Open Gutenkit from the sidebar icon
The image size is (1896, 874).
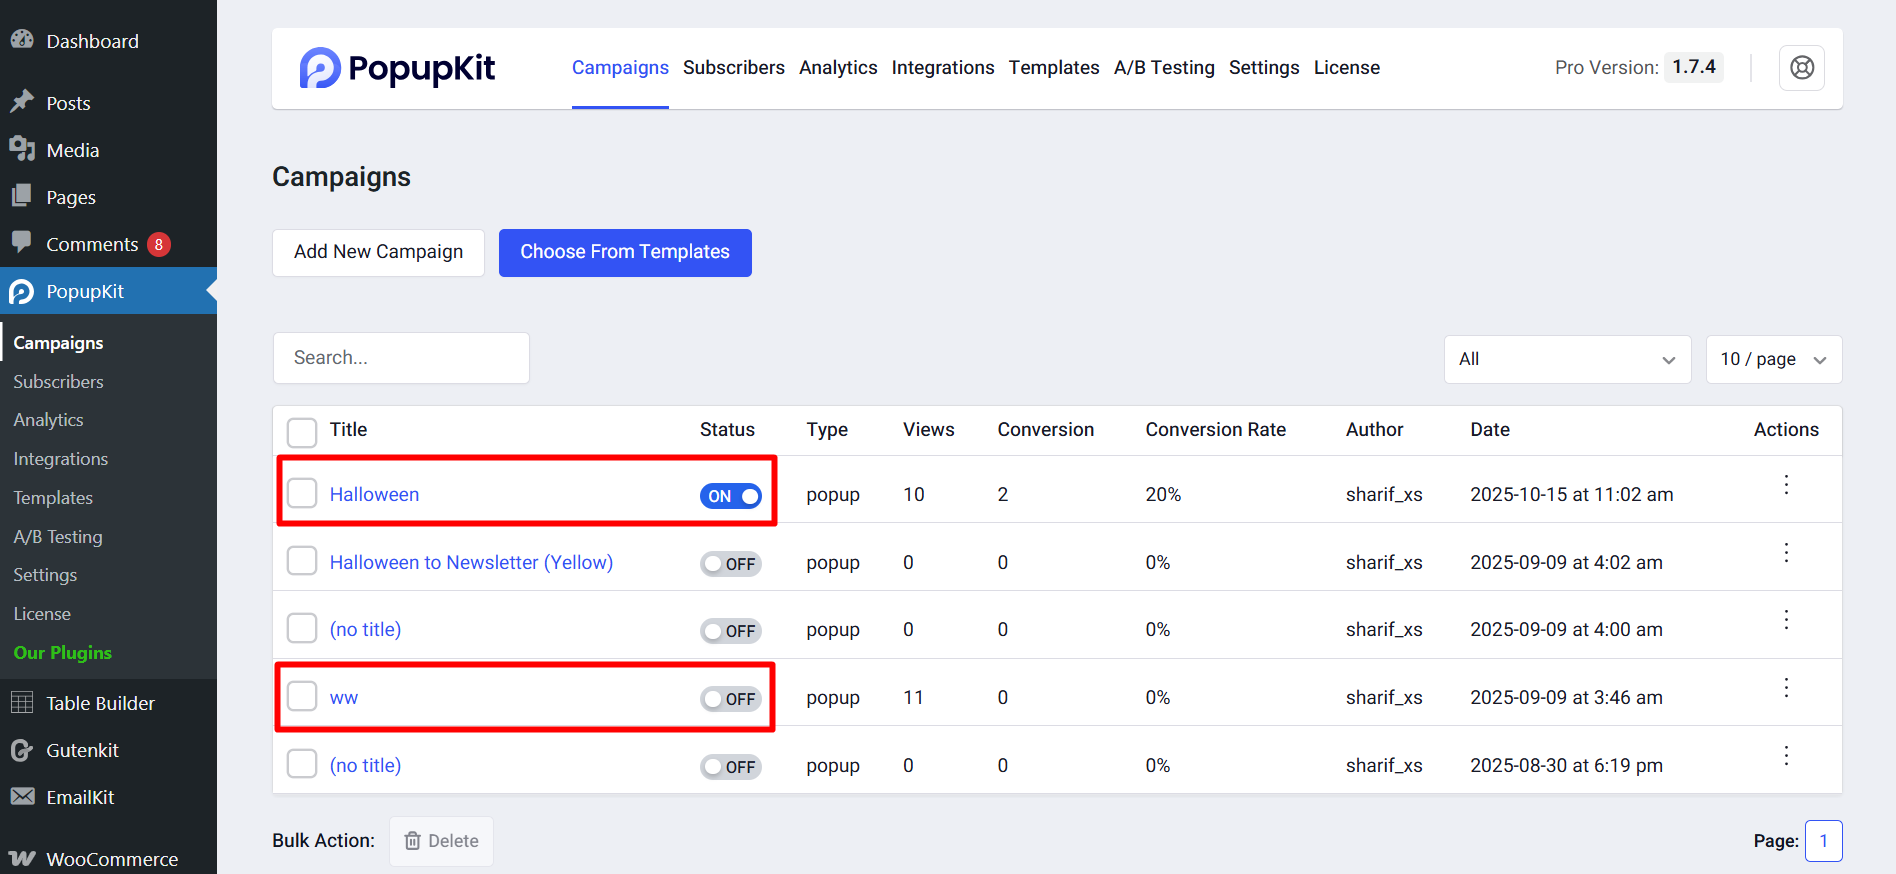tap(22, 750)
